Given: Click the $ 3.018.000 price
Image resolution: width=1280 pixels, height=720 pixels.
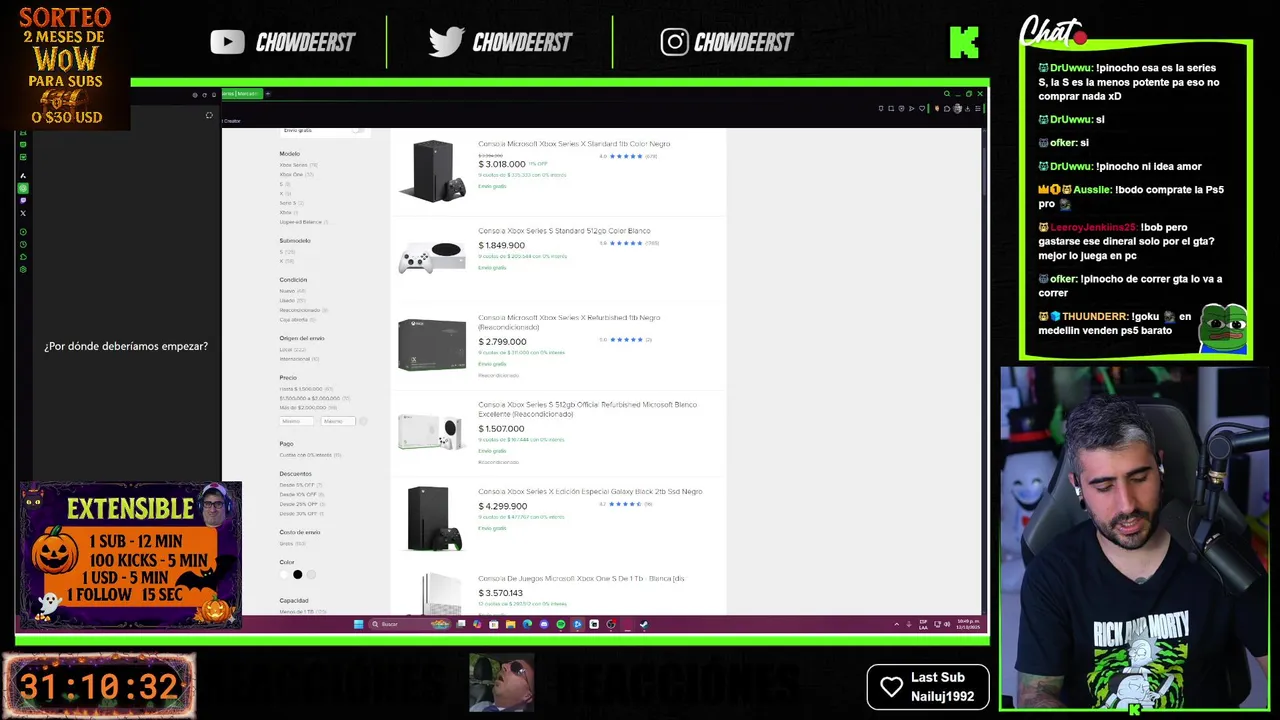Looking at the screenshot, I should [x=502, y=164].
